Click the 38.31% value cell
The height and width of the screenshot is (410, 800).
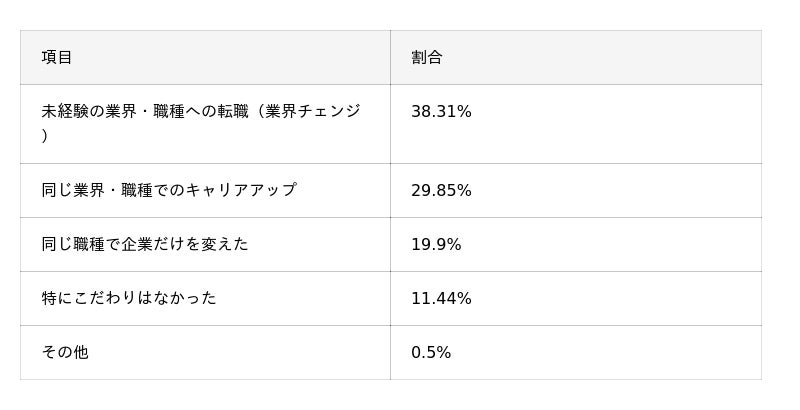coord(441,112)
